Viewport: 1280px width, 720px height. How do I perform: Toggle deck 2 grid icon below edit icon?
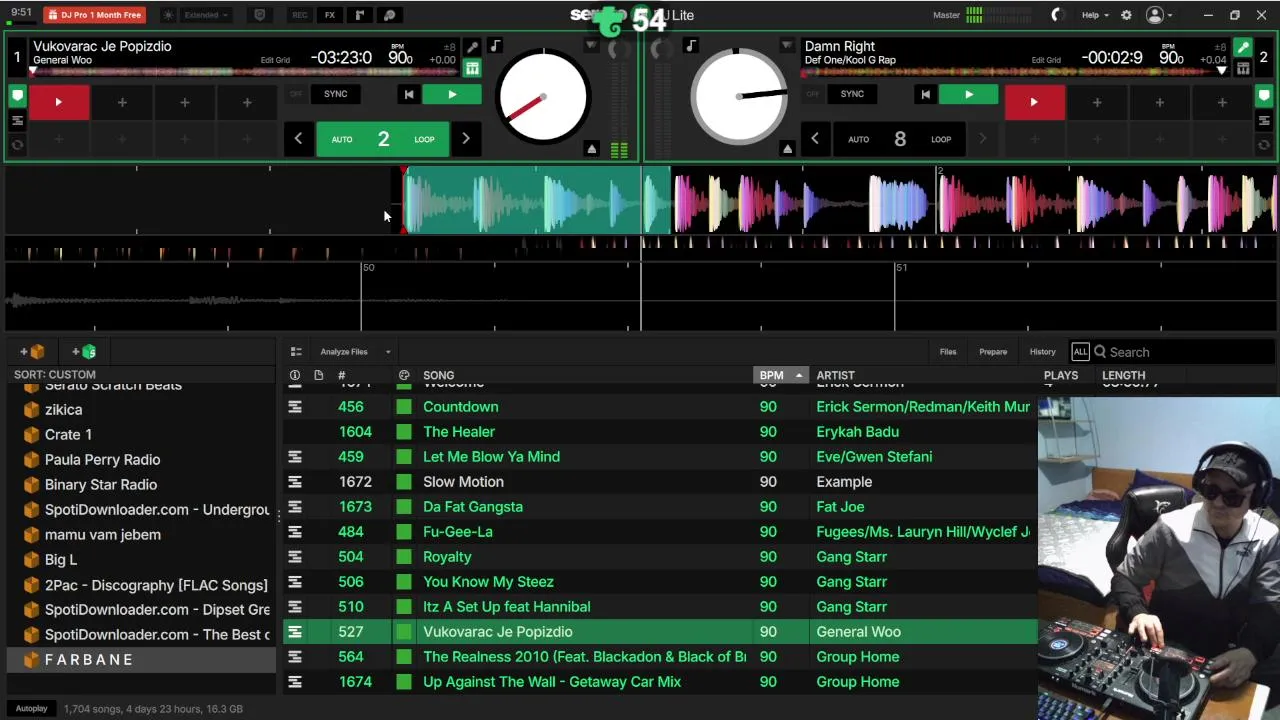click(x=1243, y=68)
